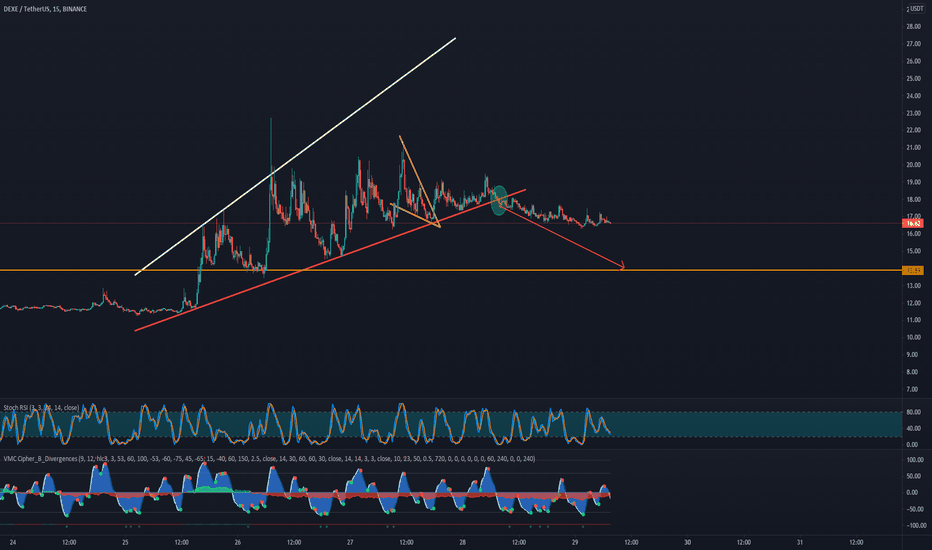The width and height of the screenshot is (932, 550).
Task: Click the 50.00 level on VMC scale
Action: 914,476
